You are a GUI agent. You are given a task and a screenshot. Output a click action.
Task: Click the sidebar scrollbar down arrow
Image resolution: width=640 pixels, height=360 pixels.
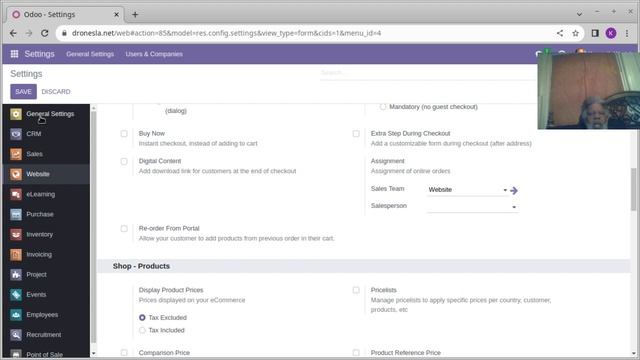point(93,353)
